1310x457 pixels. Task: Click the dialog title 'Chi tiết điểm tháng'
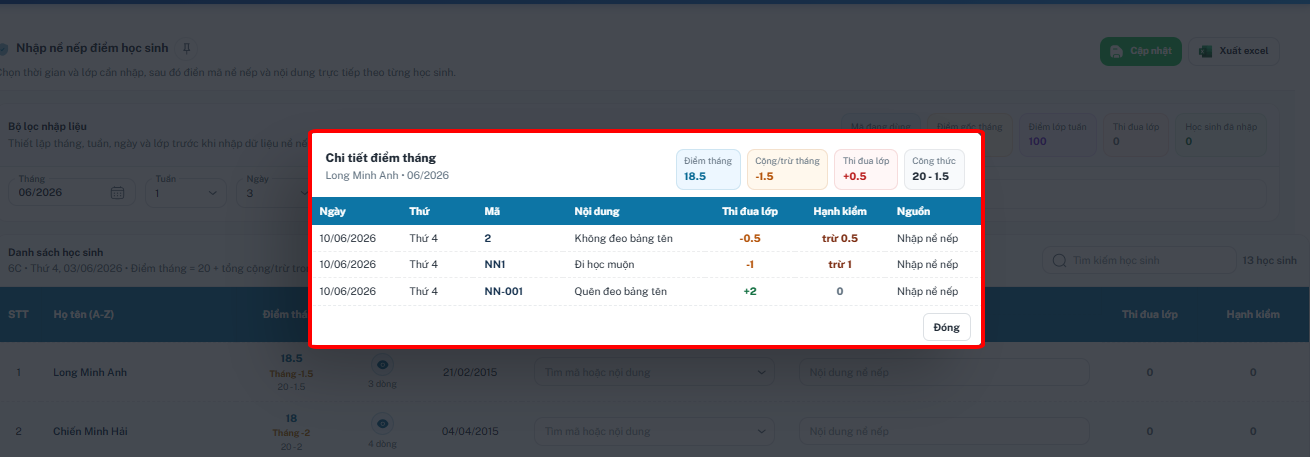pos(381,158)
